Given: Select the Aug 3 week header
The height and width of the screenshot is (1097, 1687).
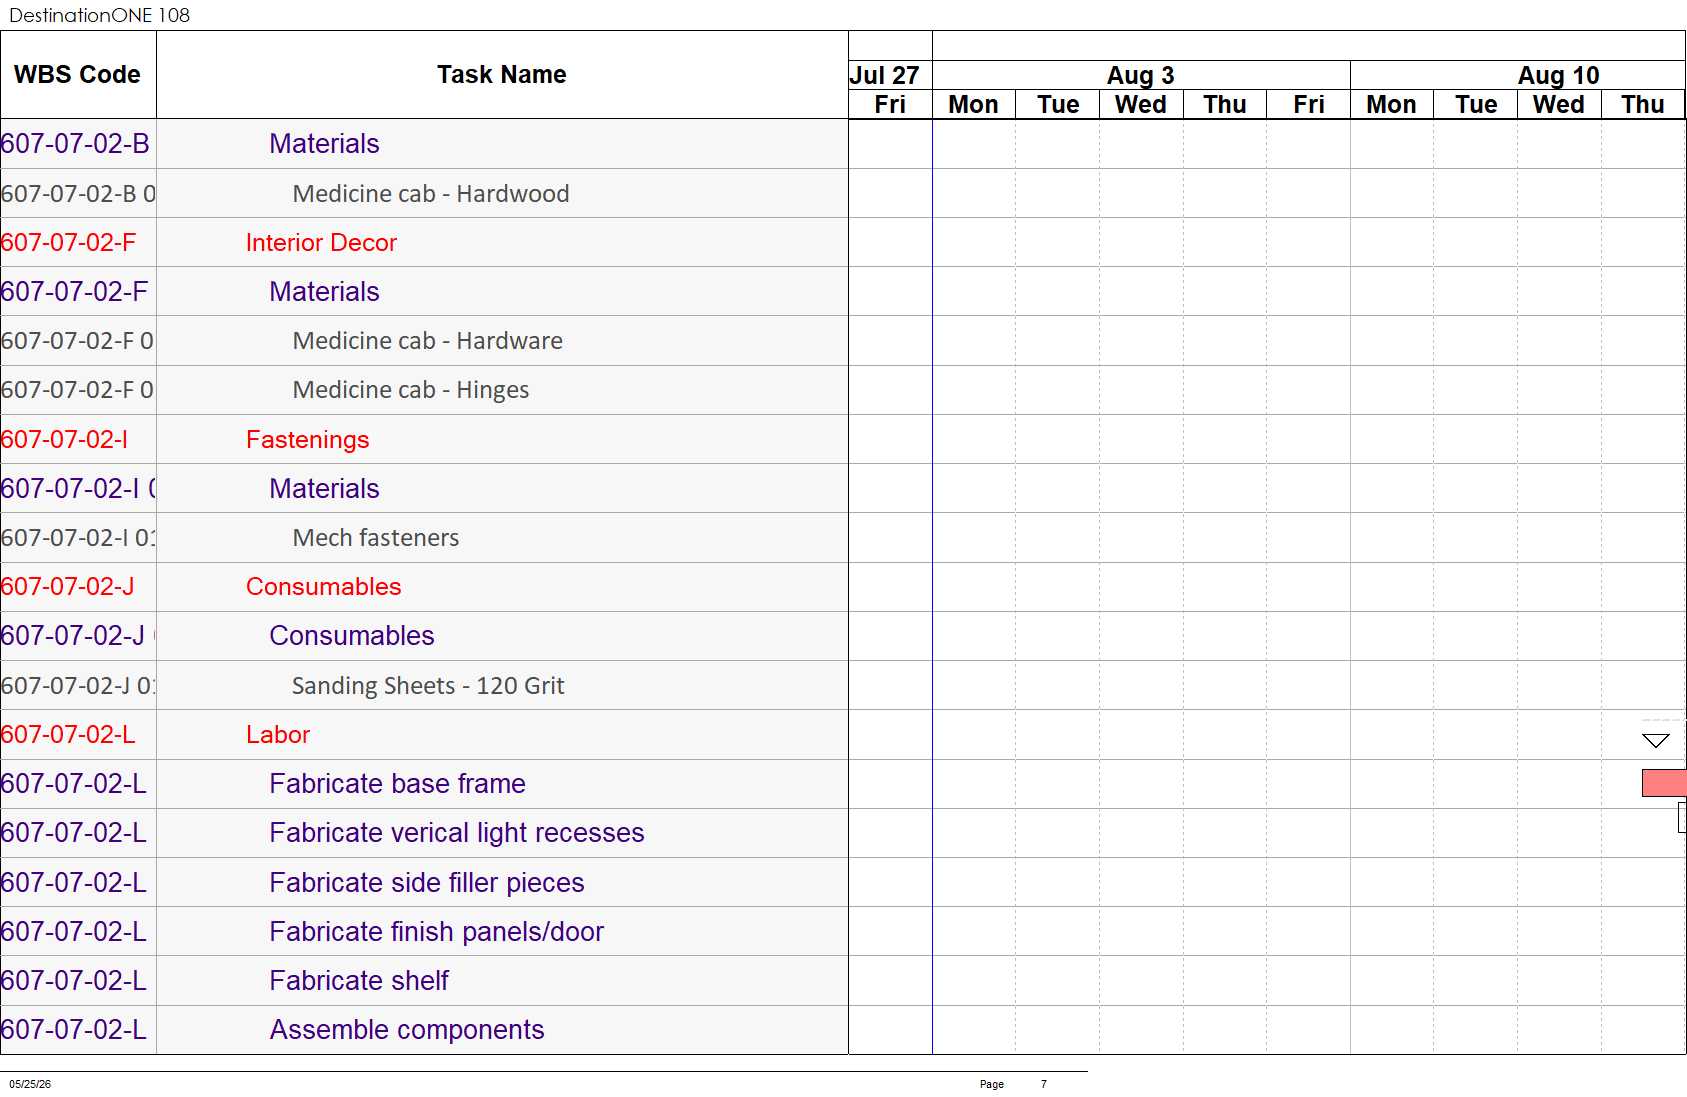Looking at the screenshot, I should click(1141, 76).
